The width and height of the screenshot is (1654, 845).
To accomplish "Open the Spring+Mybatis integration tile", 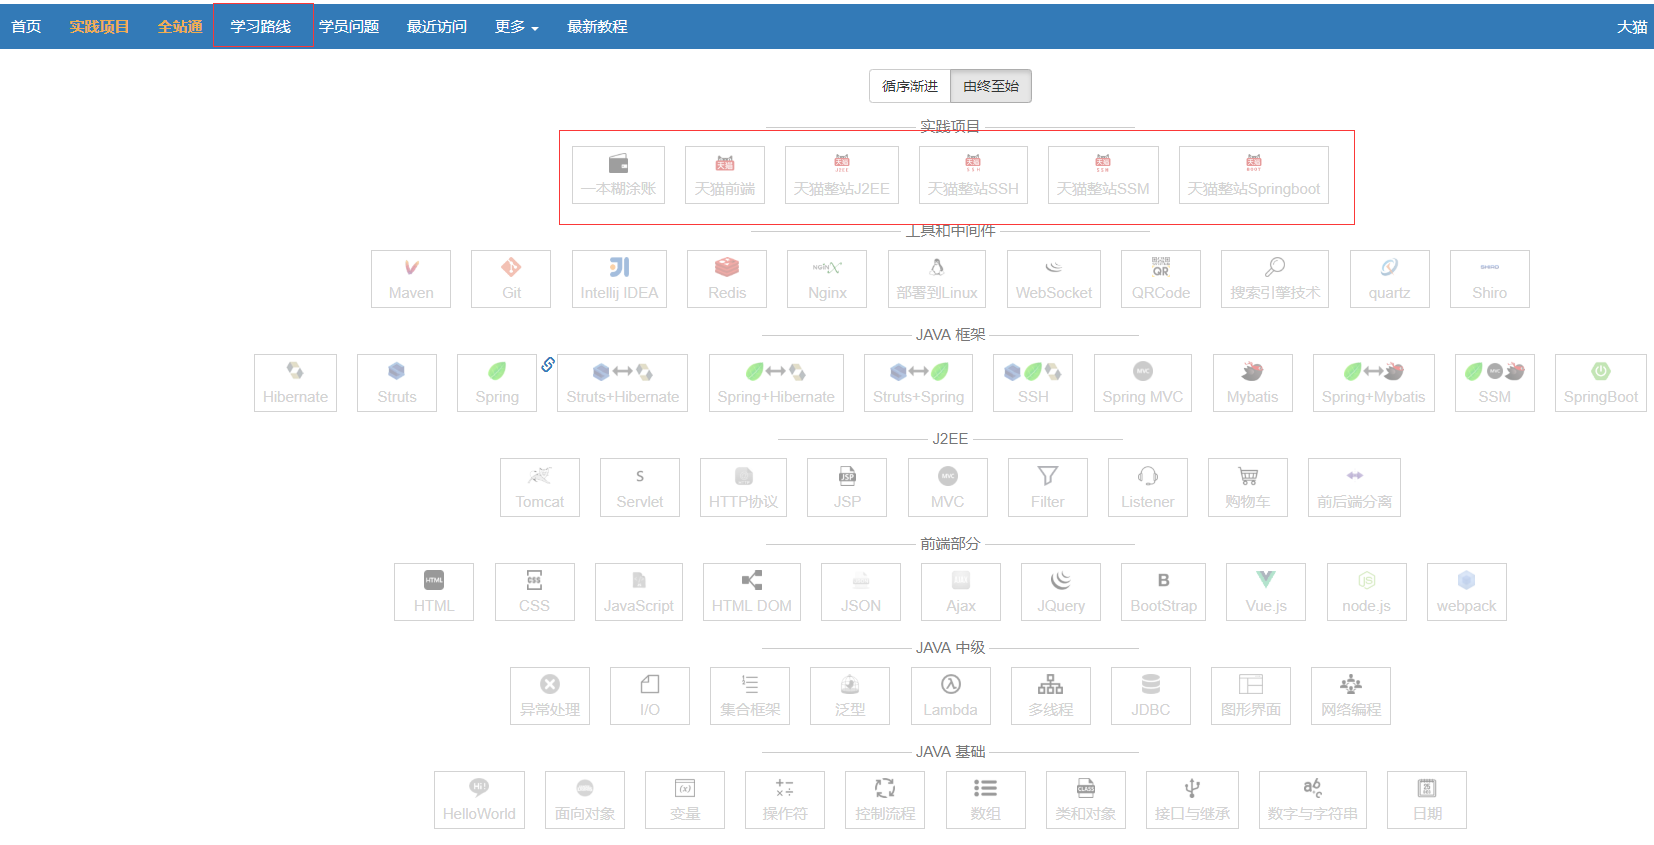I will [1374, 383].
